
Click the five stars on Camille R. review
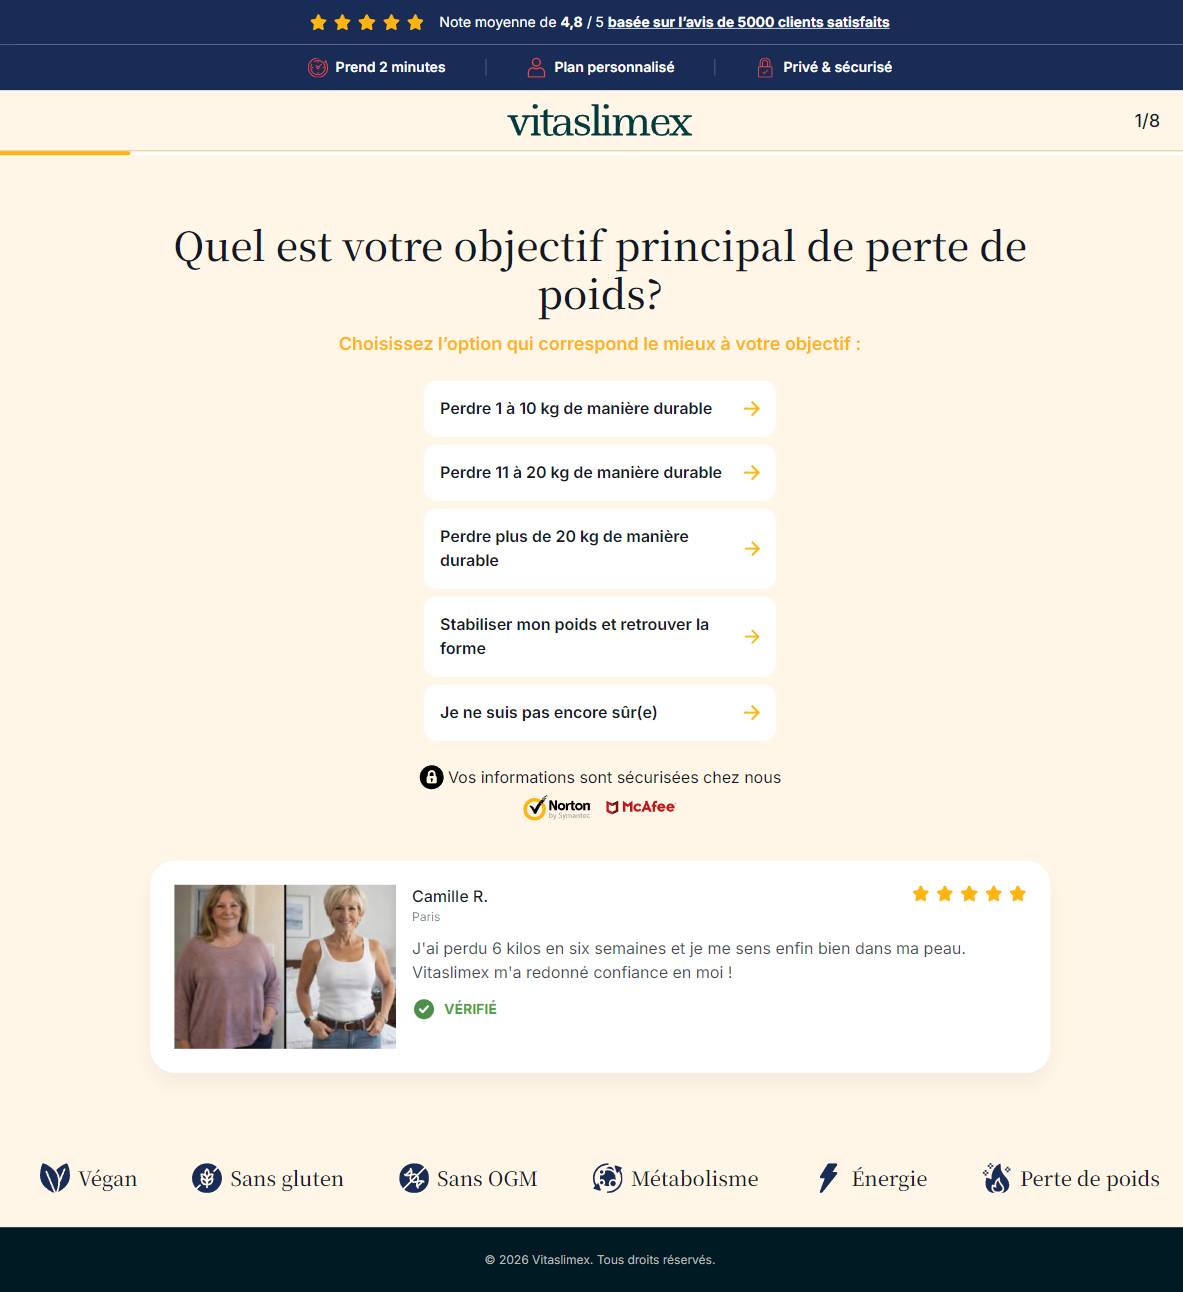point(969,894)
